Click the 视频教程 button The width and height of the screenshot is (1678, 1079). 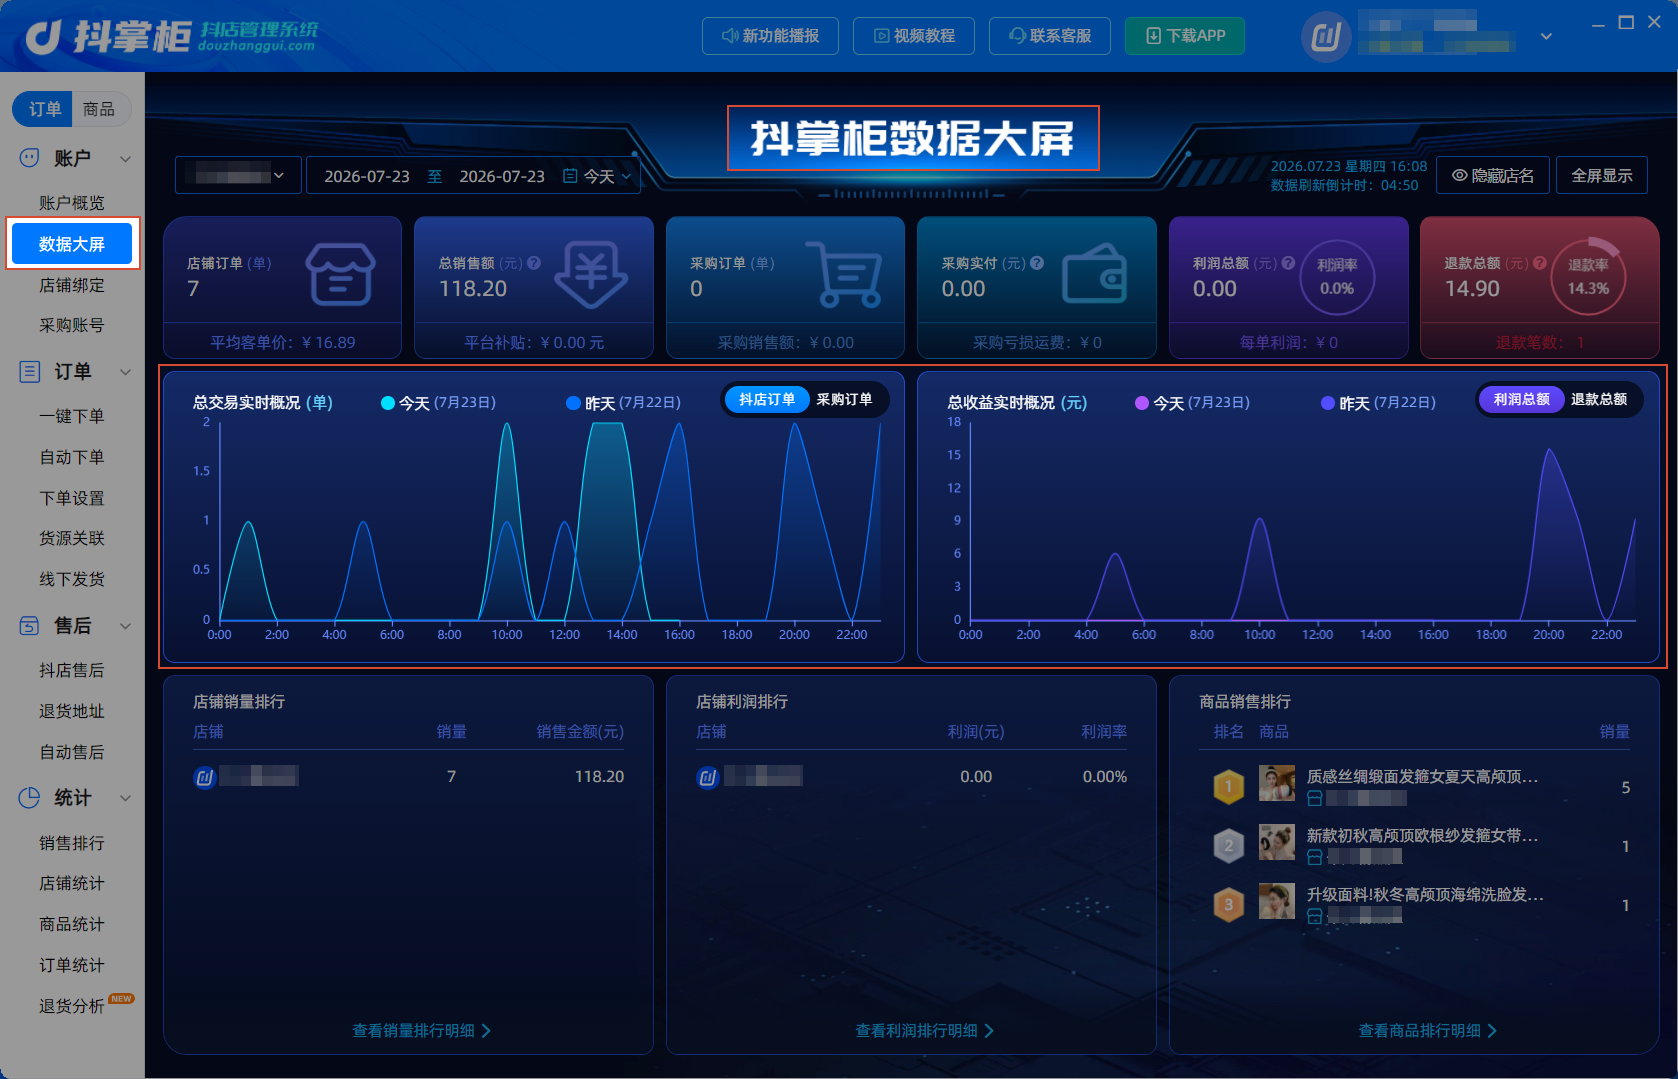click(x=914, y=36)
